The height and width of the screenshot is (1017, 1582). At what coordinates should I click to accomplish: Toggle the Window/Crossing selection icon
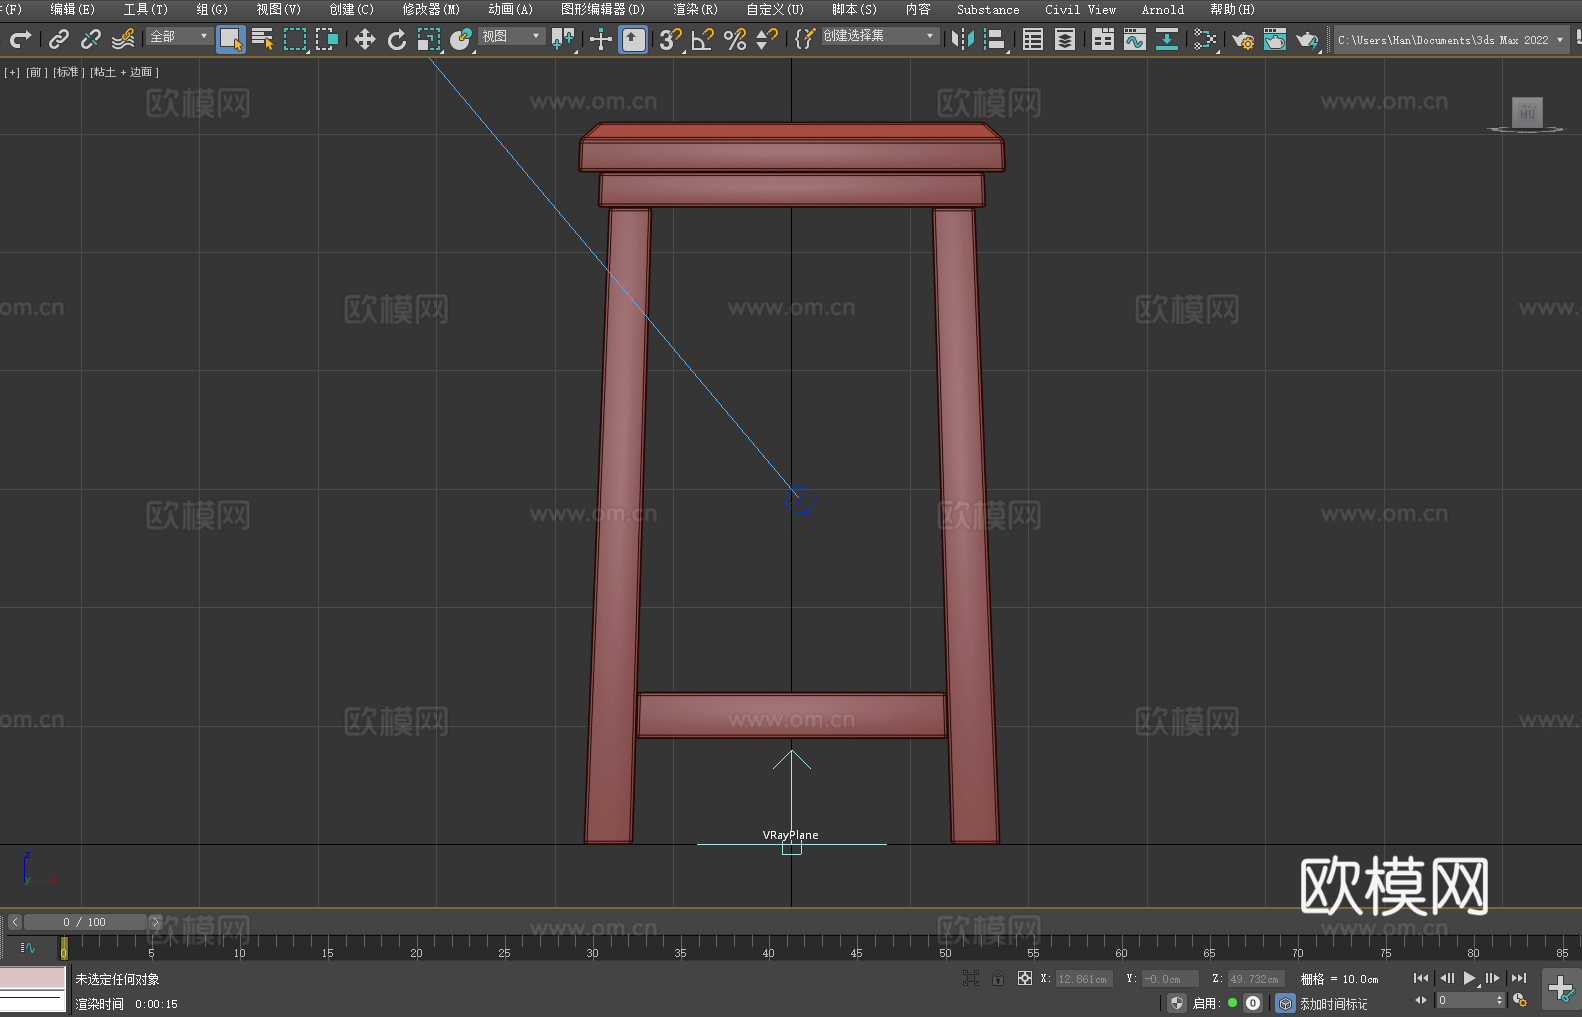click(x=327, y=39)
